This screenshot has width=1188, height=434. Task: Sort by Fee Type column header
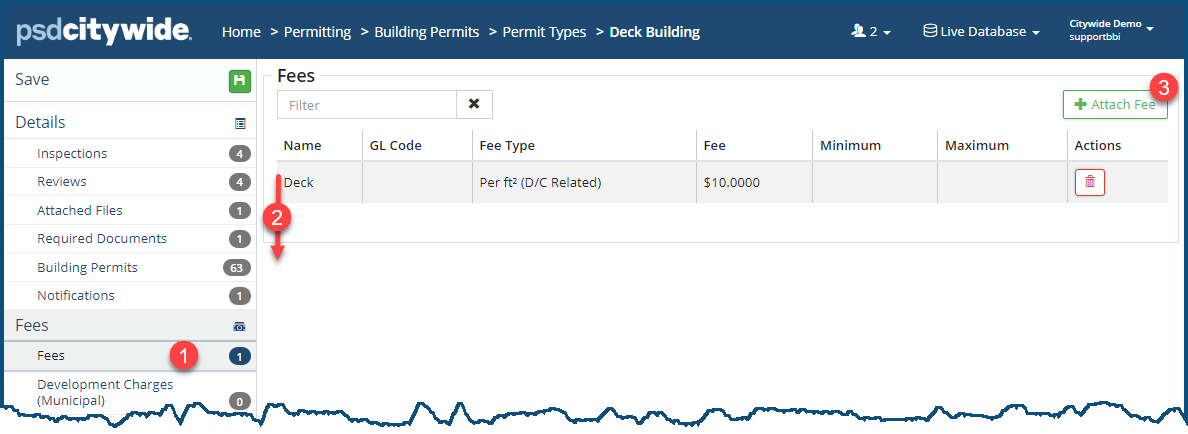507,146
